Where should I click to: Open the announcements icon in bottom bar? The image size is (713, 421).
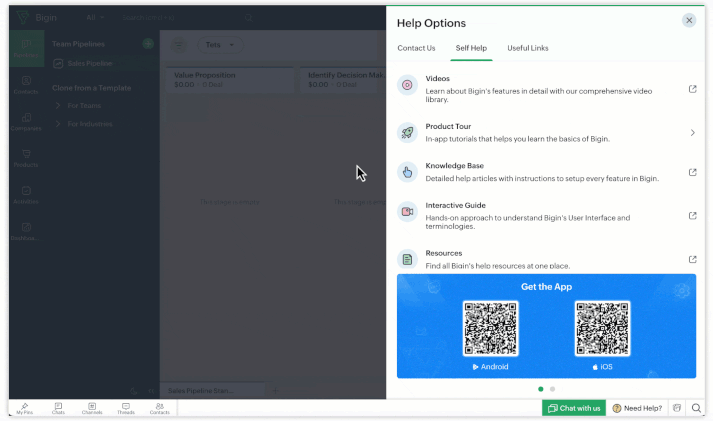coord(677,408)
